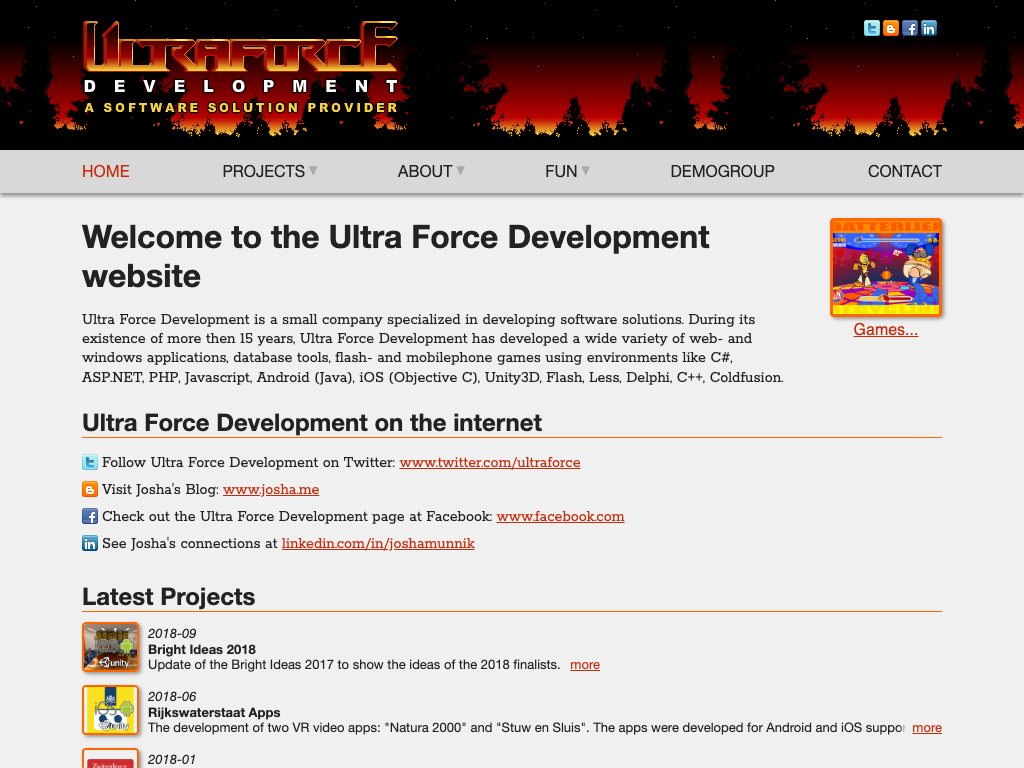The image size is (1024, 768).
Task: Open the 2018-01 project thumbnail
Action: point(110,758)
